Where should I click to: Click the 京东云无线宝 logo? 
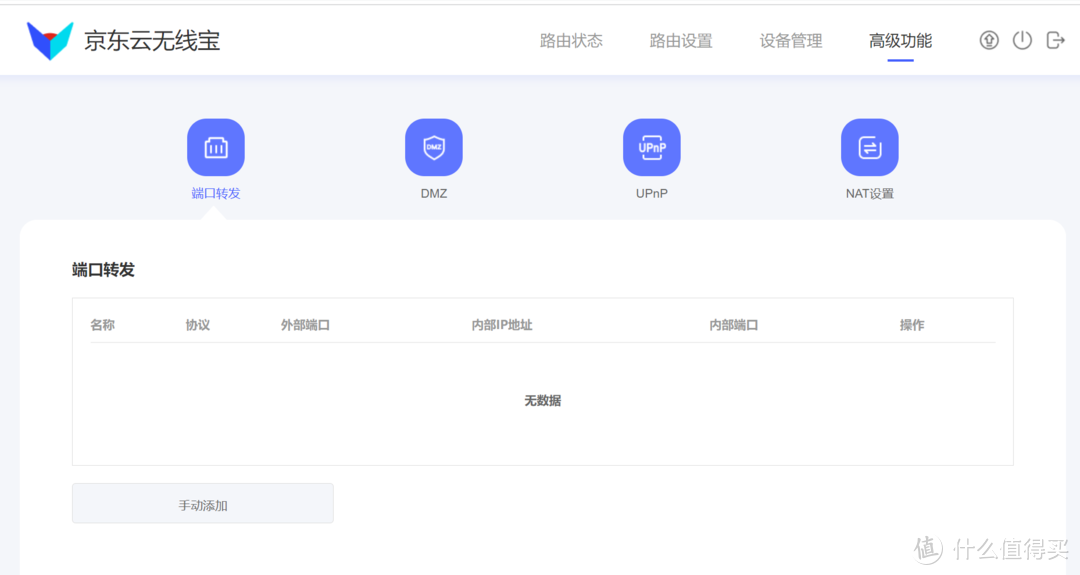tap(50, 41)
